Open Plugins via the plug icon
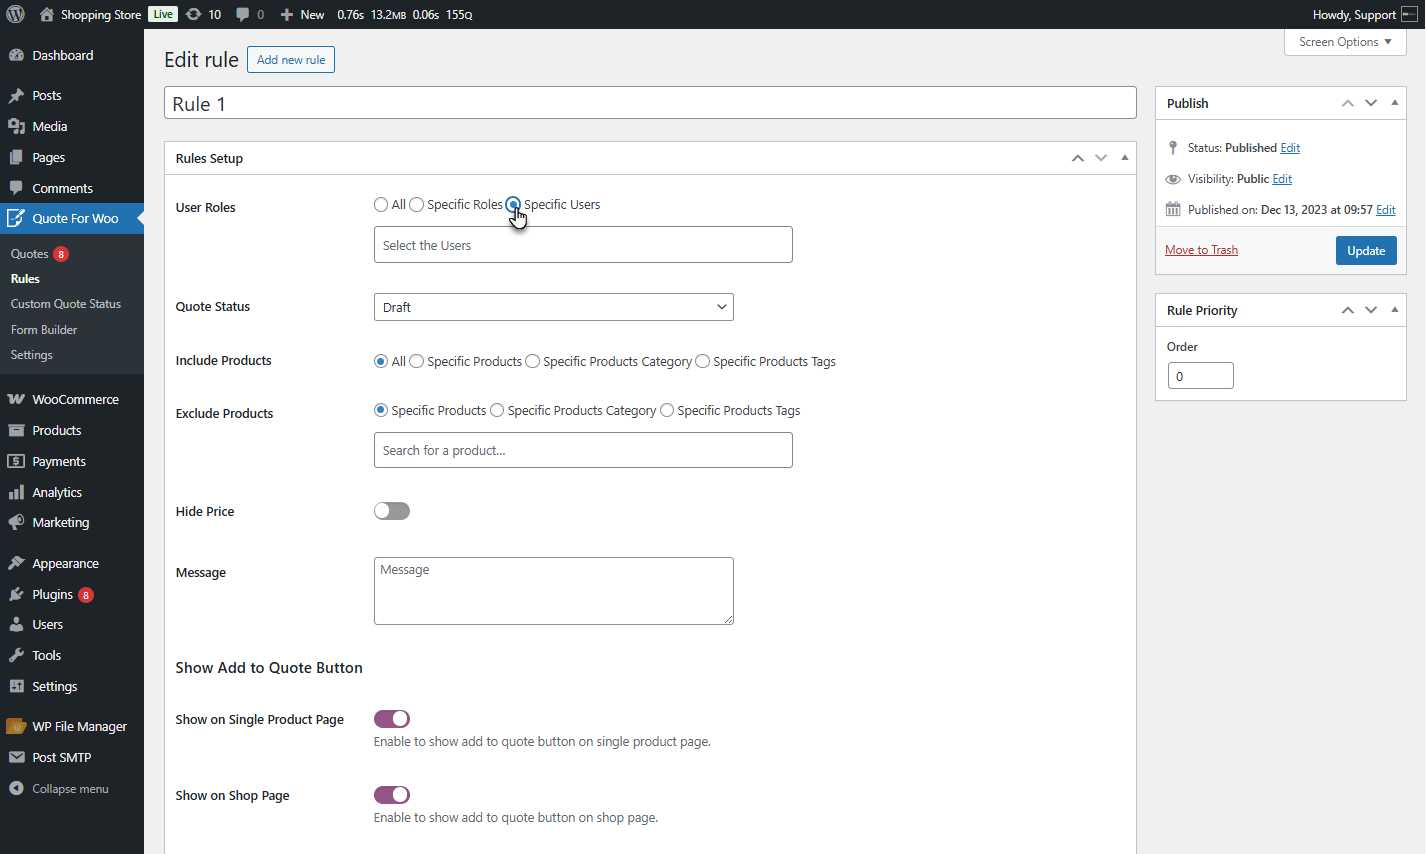 16,594
